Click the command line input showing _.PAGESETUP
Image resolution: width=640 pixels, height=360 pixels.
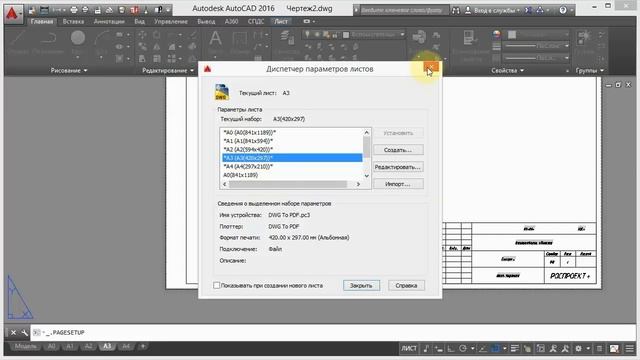(333, 333)
